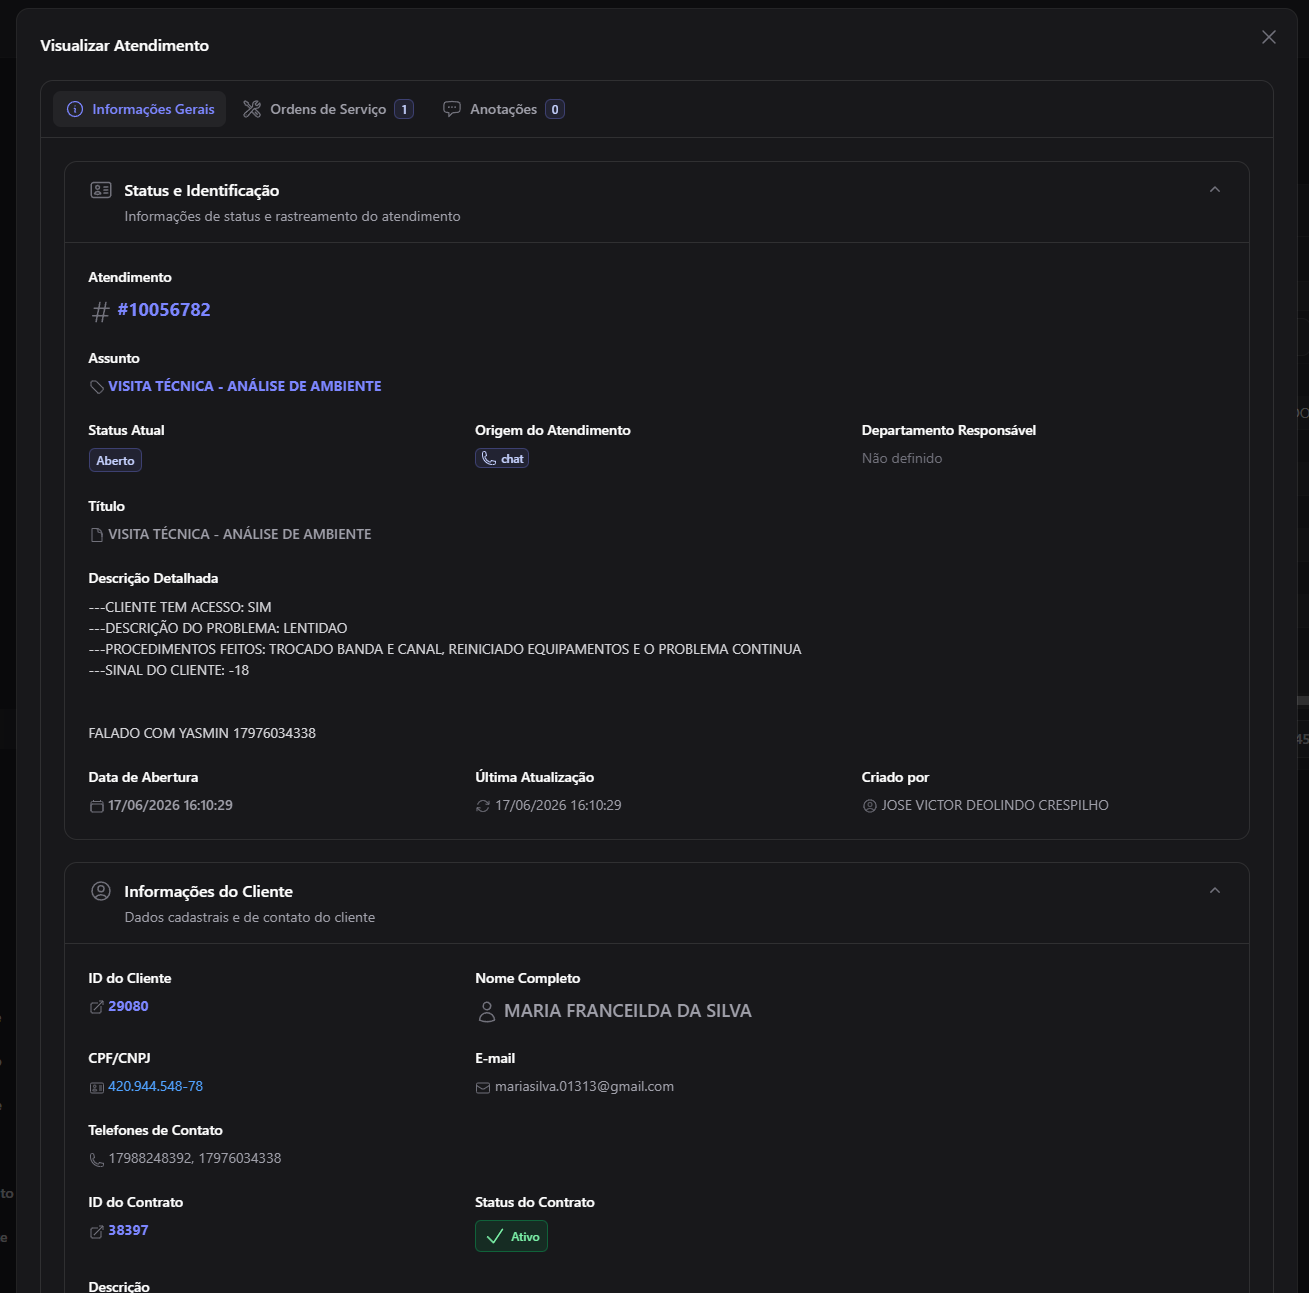The height and width of the screenshot is (1293, 1309).
Task: Click the tools icon beside Ordens de Serviço
Action: 252,109
